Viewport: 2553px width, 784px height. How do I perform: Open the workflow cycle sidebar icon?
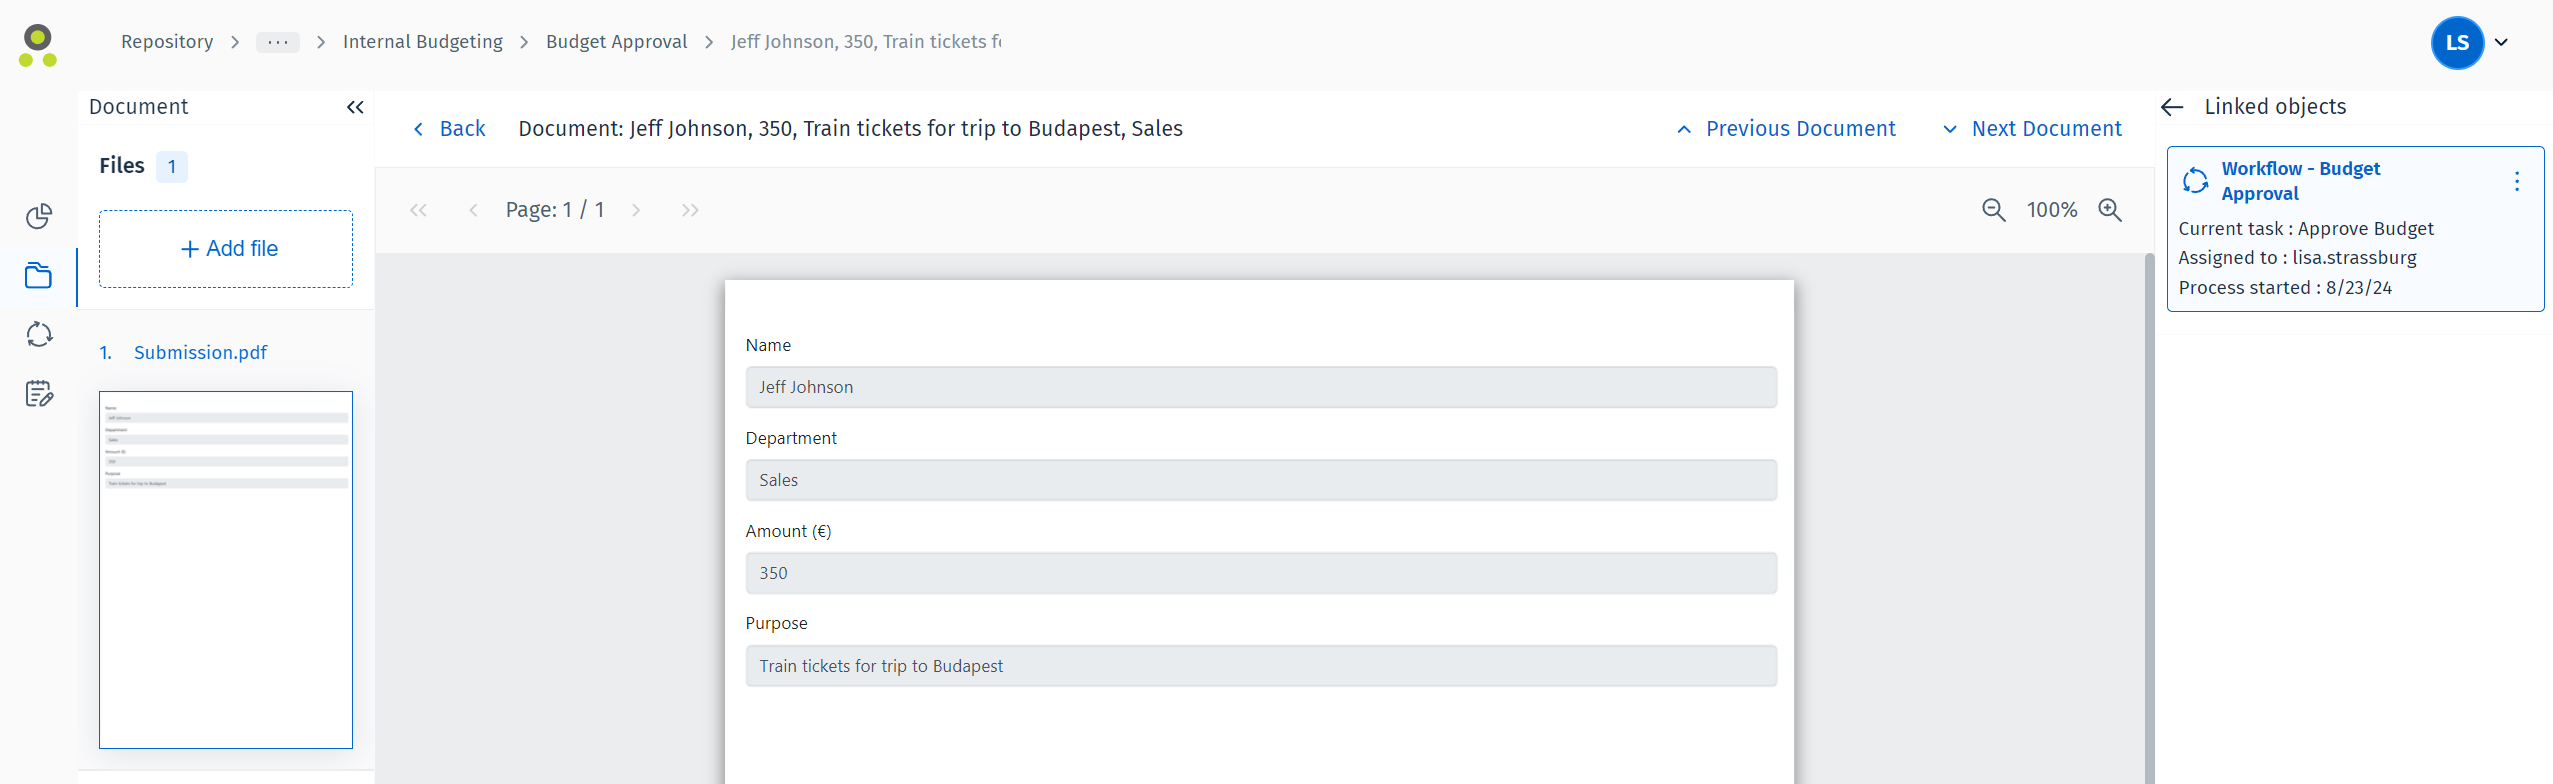39,335
